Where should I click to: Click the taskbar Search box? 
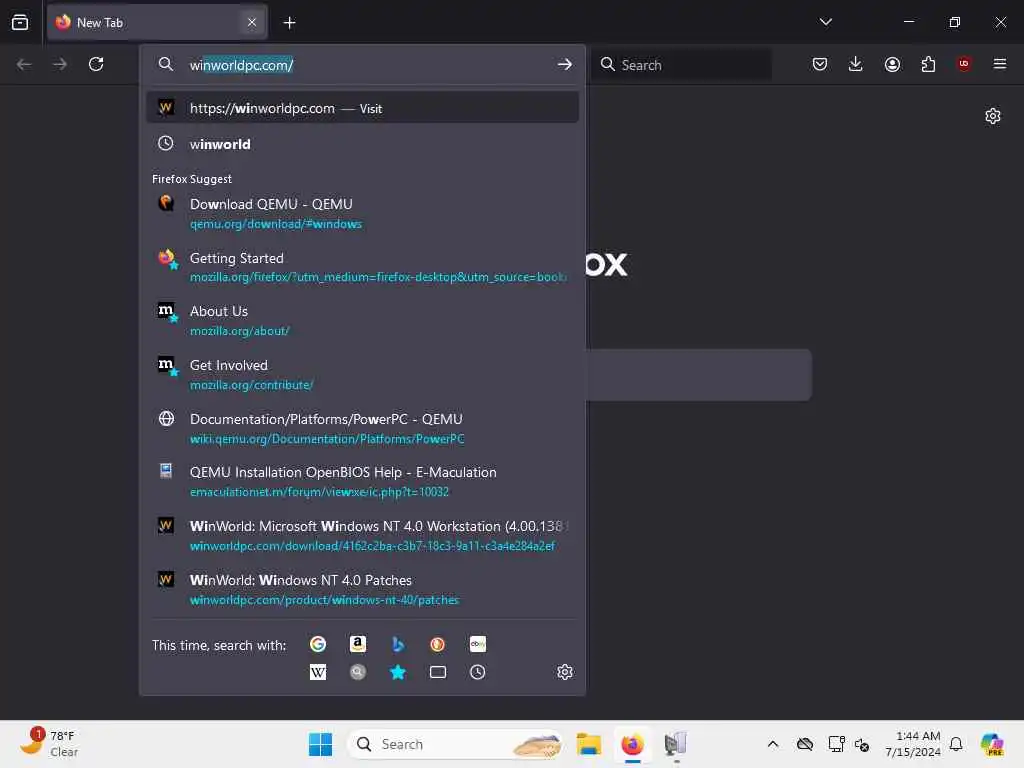(x=455, y=744)
